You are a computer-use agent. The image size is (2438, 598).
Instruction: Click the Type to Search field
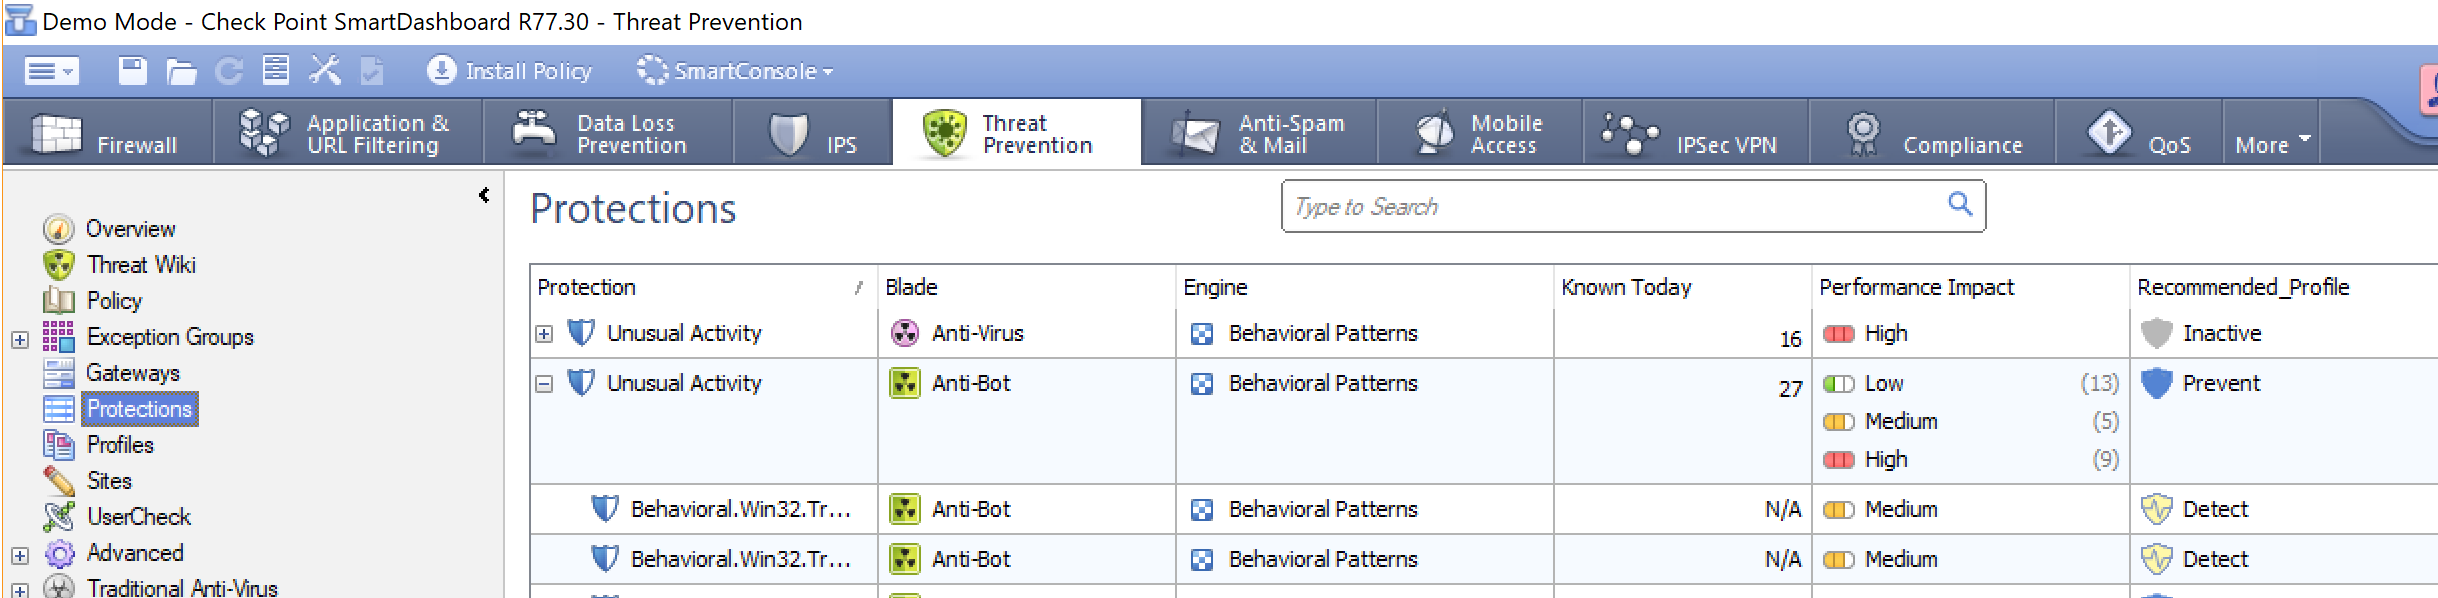click(1633, 206)
